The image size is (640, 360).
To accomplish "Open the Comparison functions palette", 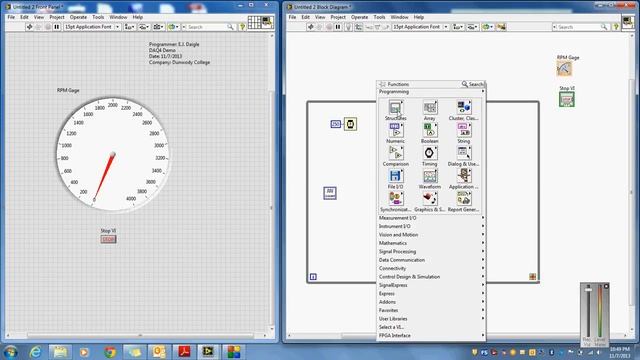I will 395,153.
